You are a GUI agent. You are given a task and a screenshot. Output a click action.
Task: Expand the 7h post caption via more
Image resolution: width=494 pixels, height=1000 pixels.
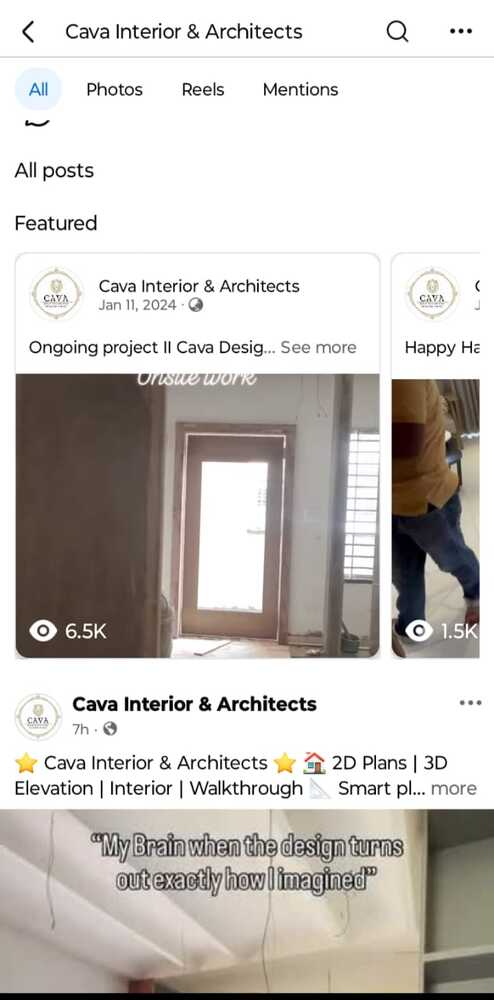tap(453, 788)
